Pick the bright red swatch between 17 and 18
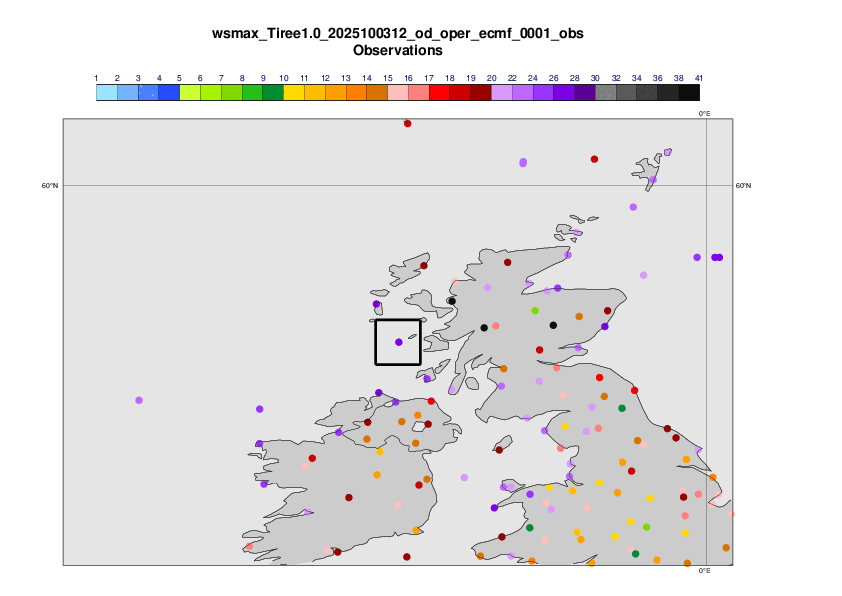842x596 pixels. 439,93
